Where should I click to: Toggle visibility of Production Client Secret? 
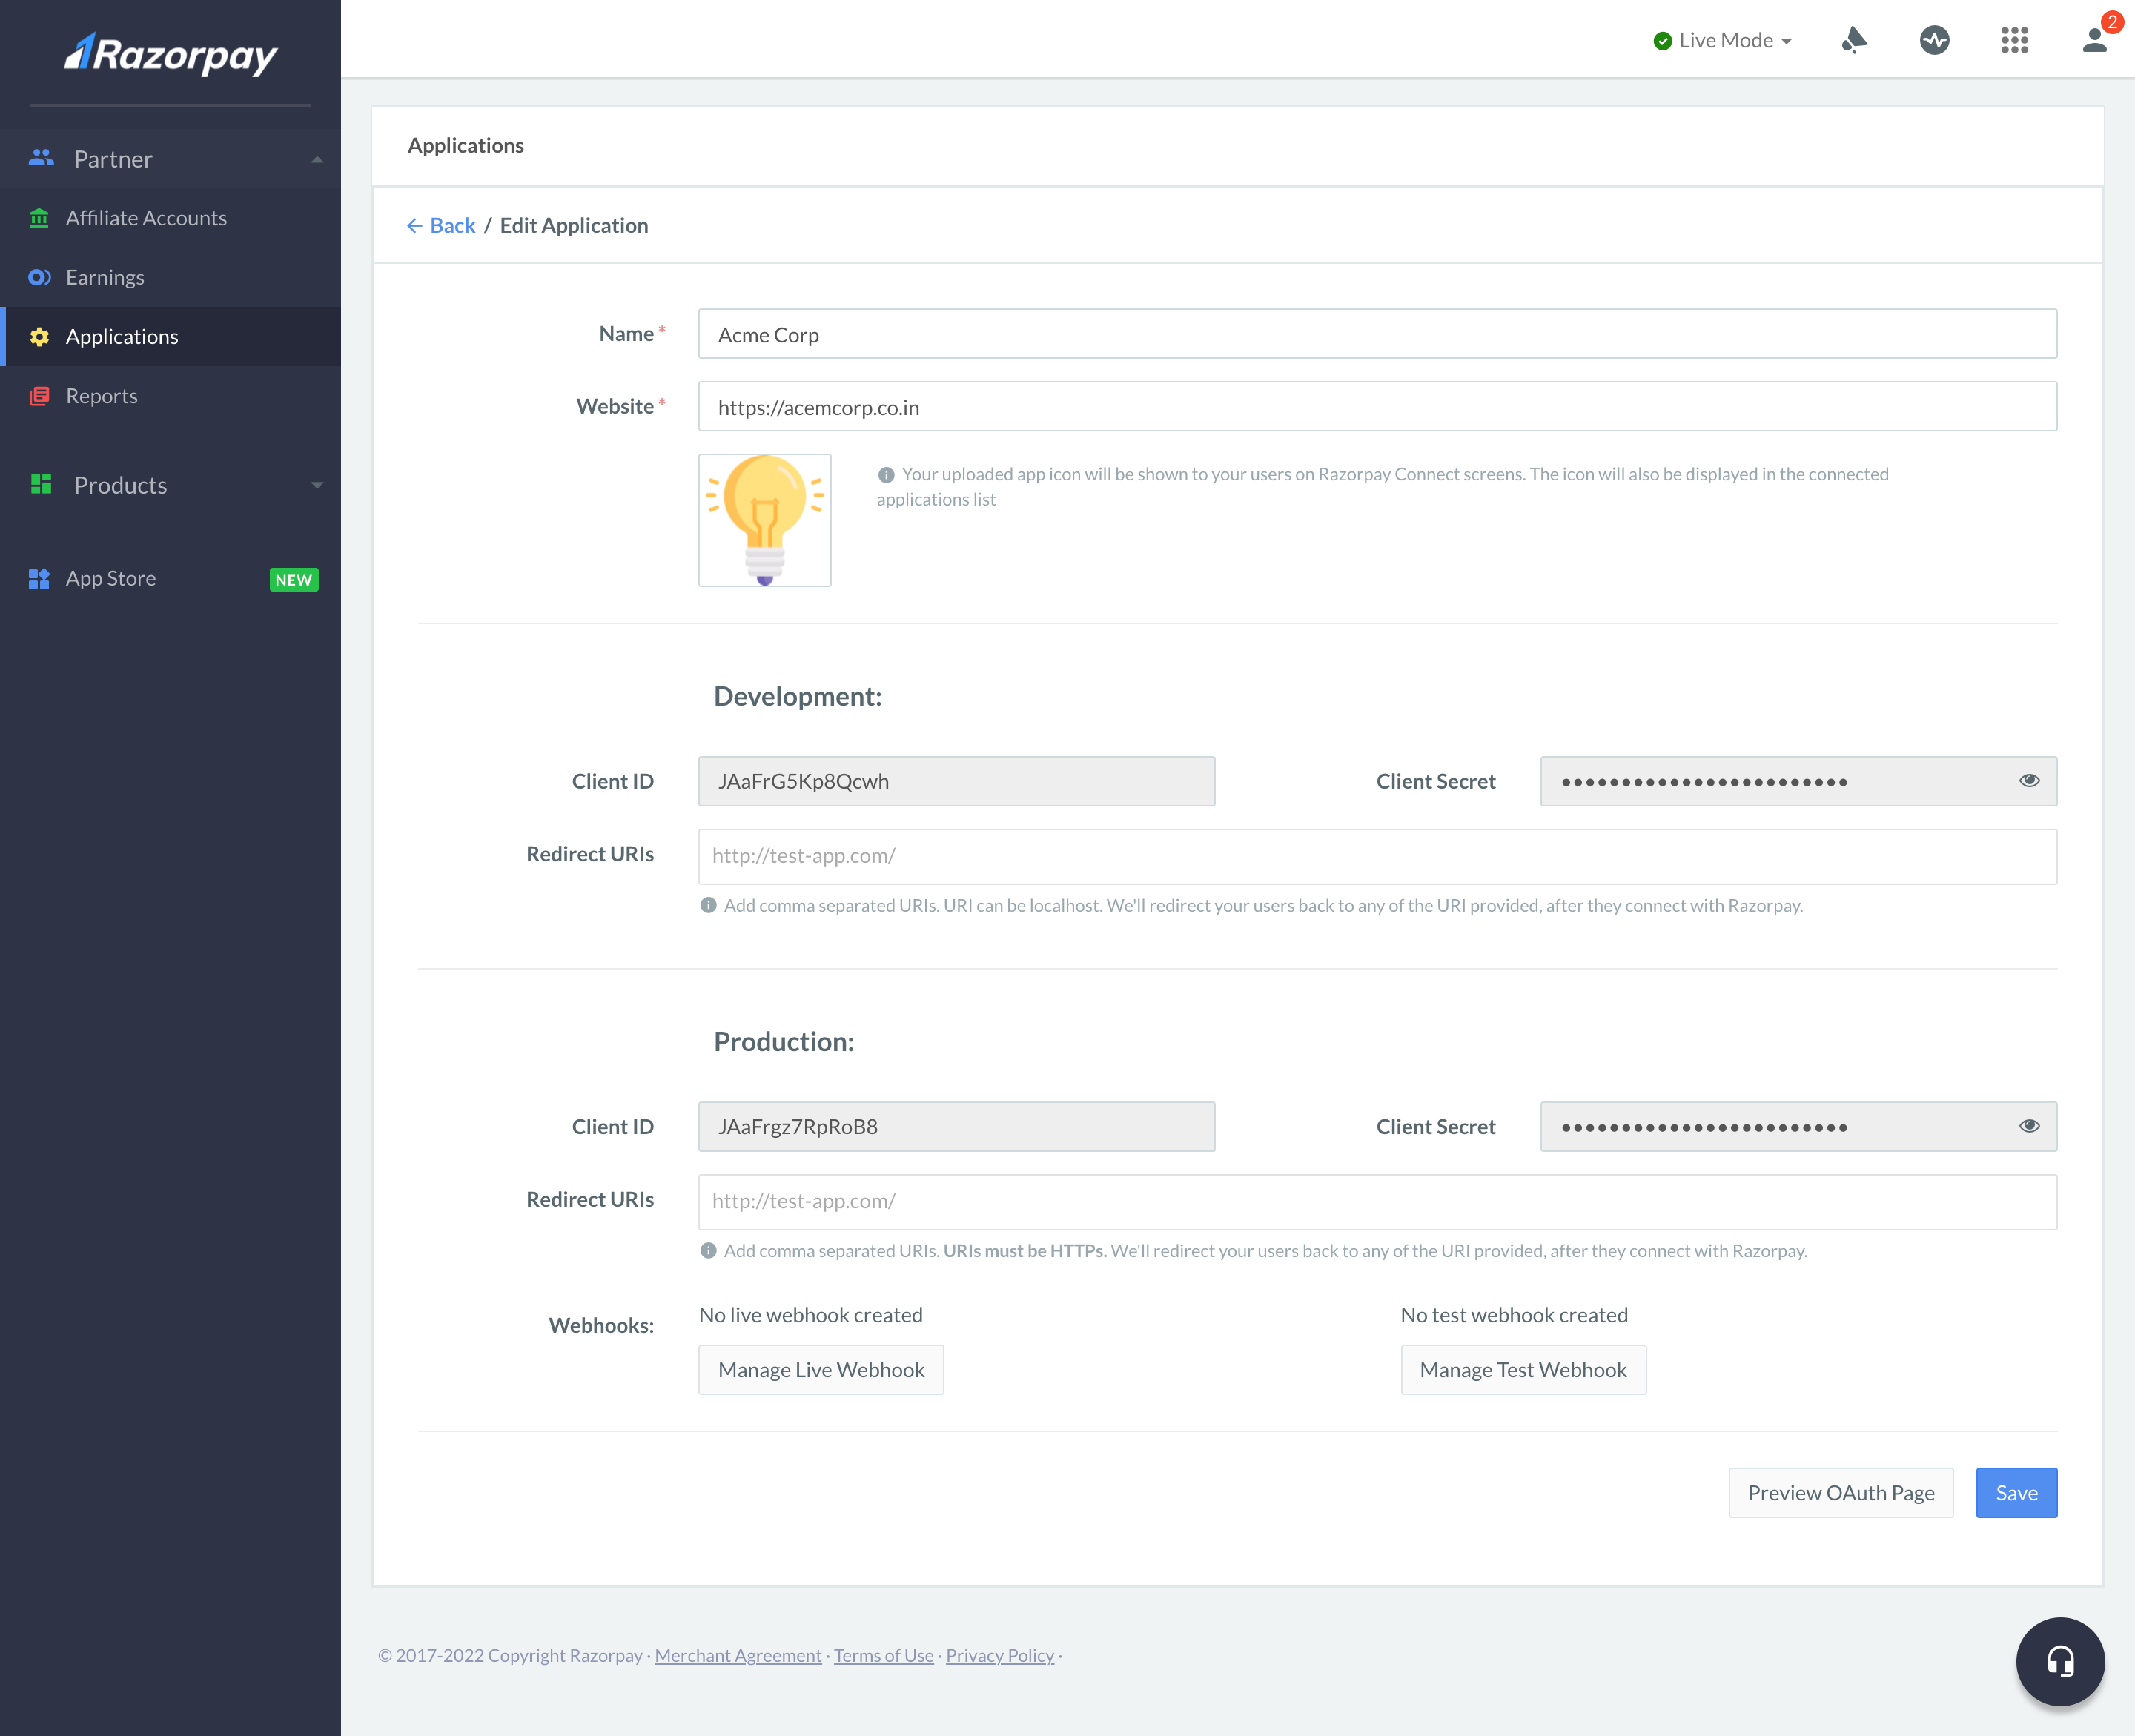point(2029,1125)
